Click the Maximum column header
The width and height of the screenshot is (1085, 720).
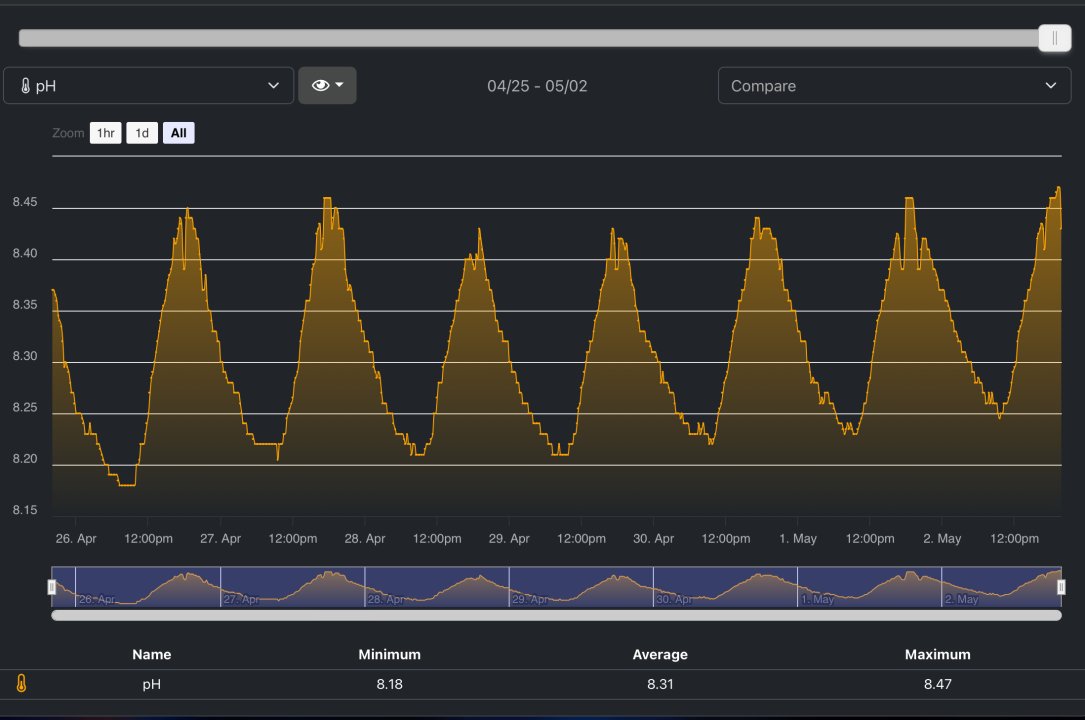pos(937,654)
